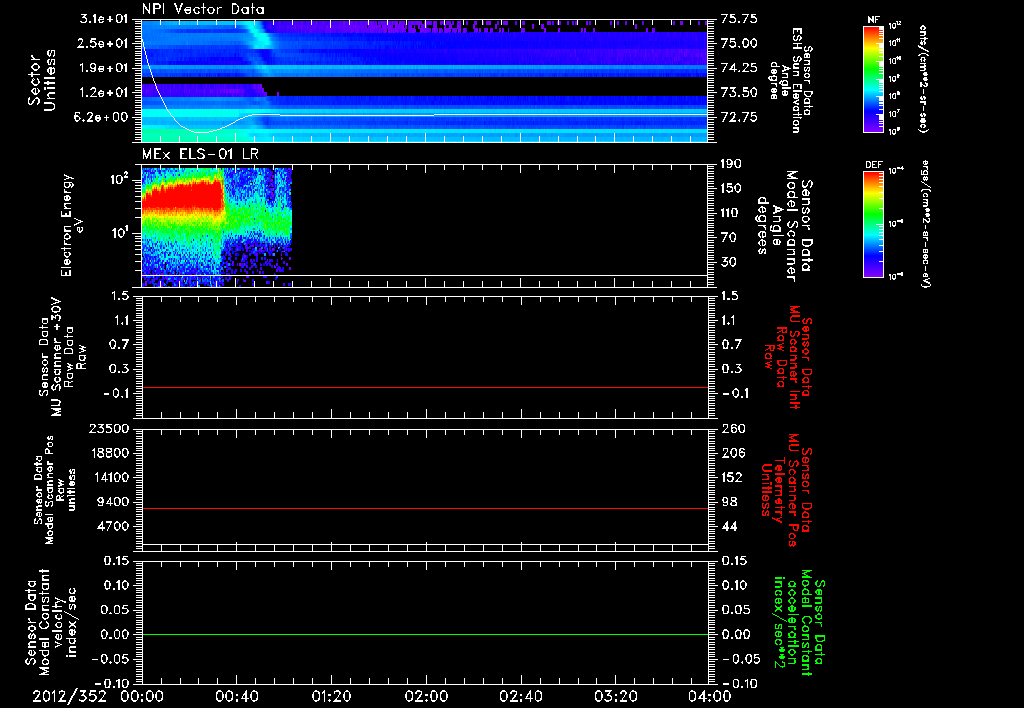Screen dimensions: 1024x708
Task: Click the '9400' scanner position tick label
Action: pos(112,502)
